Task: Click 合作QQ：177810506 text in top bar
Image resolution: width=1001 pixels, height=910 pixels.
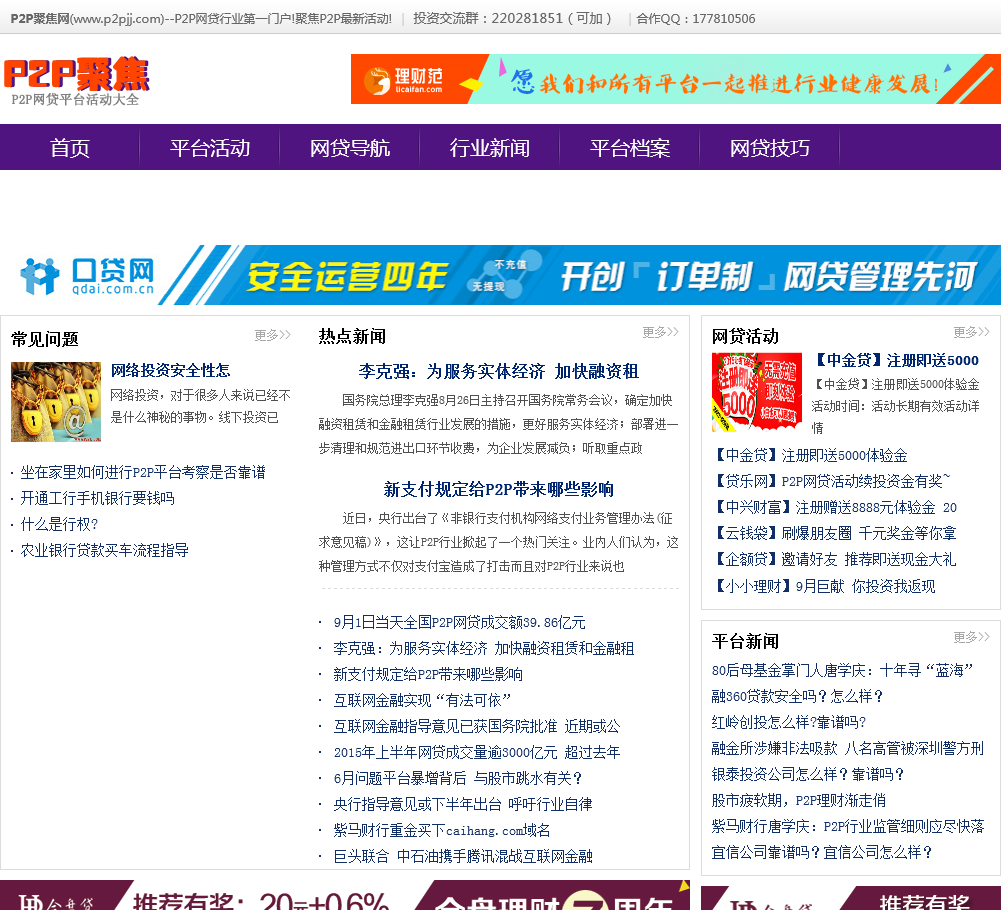Action: (x=696, y=19)
